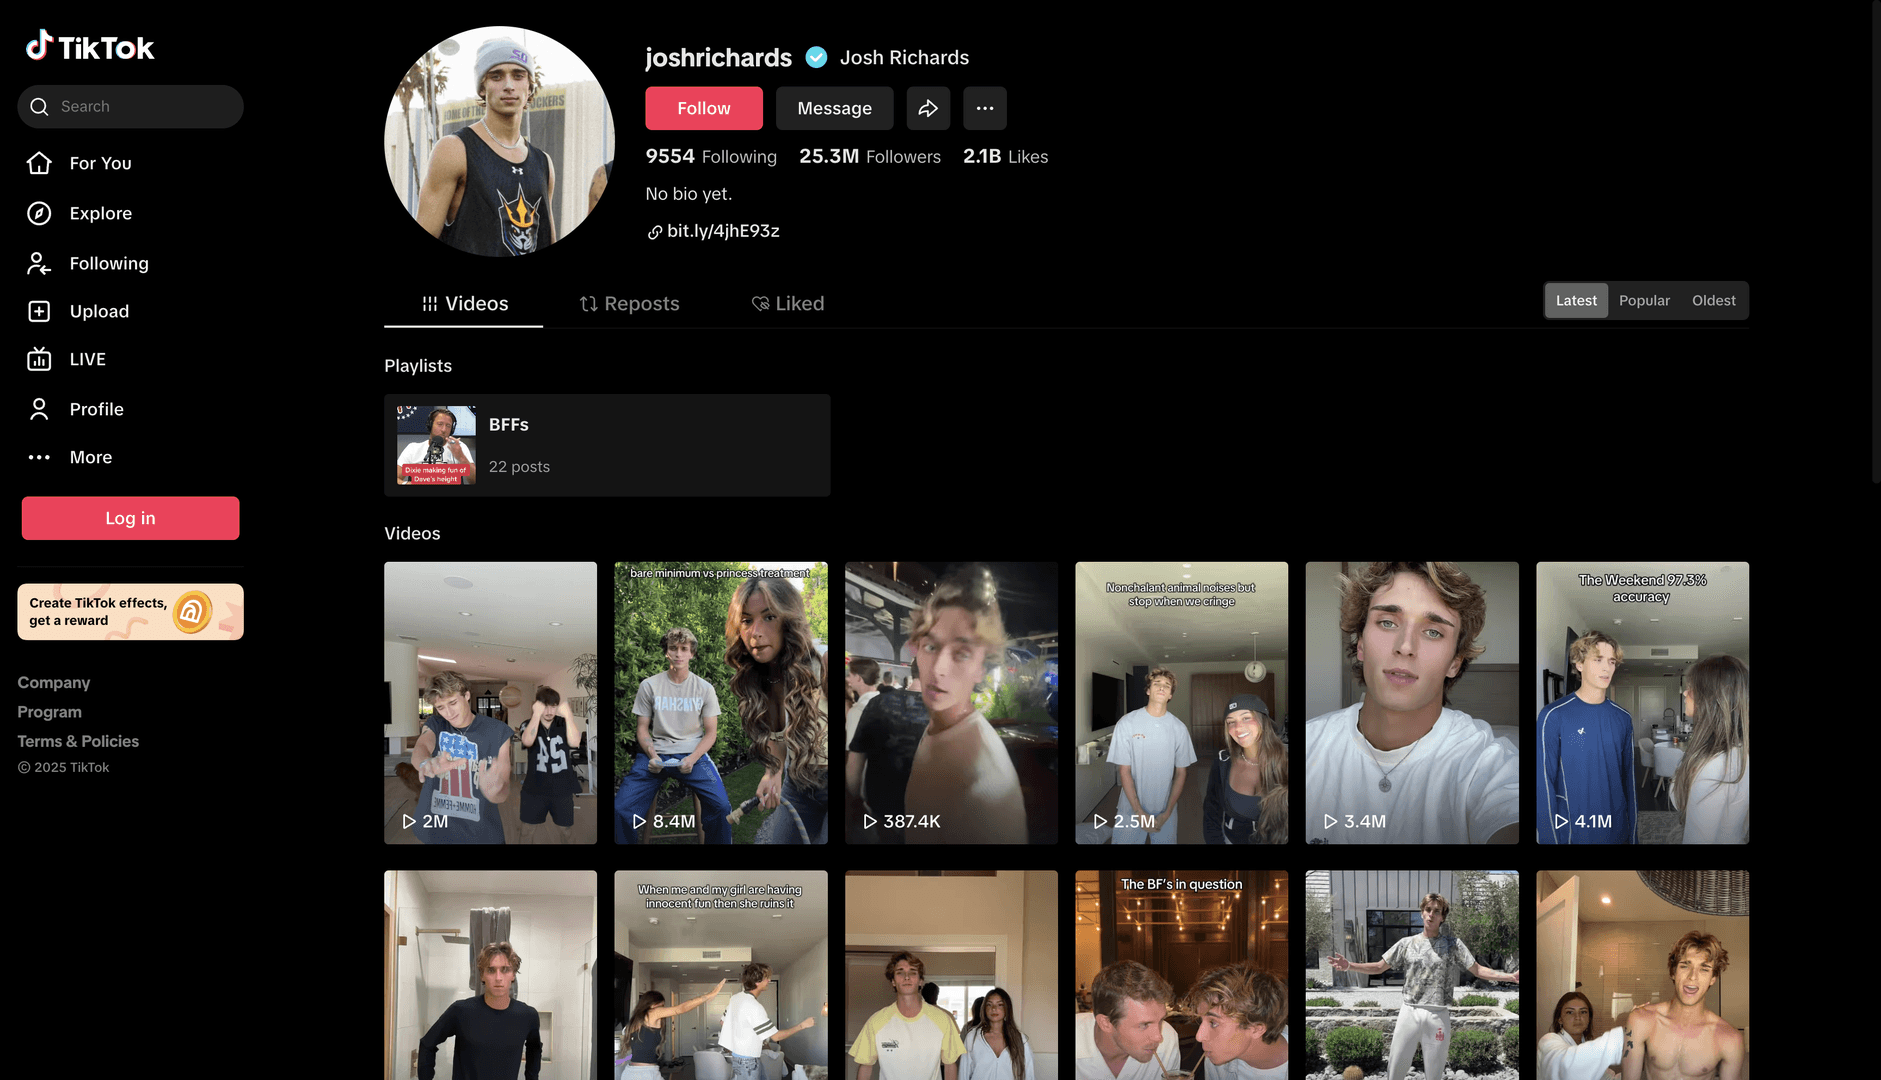
Task: Open the three-dot profile options menu
Action: [984, 108]
